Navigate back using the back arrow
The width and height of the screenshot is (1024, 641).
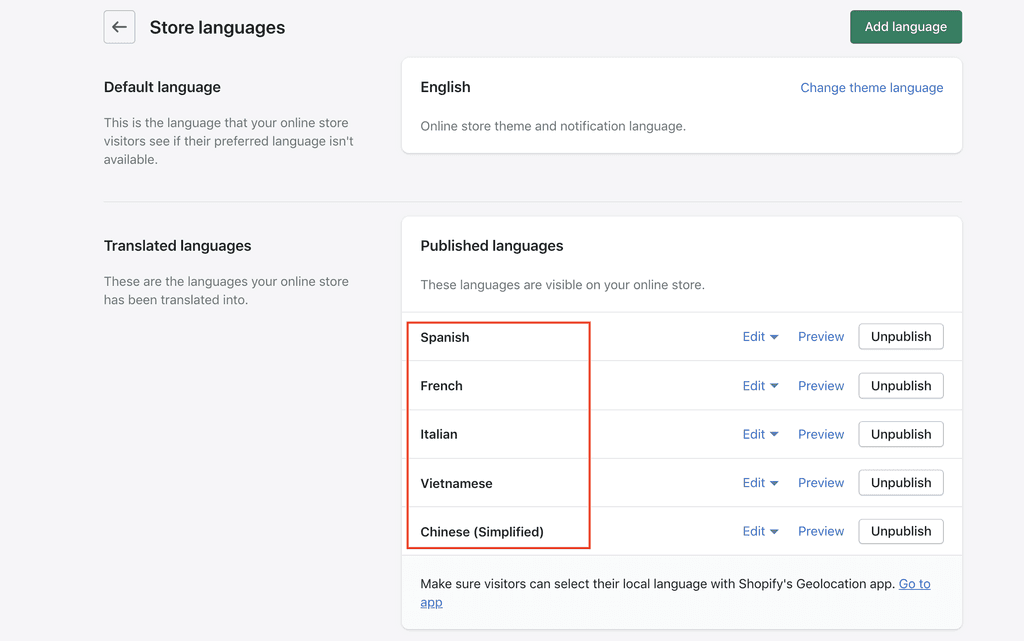coord(119,27)
